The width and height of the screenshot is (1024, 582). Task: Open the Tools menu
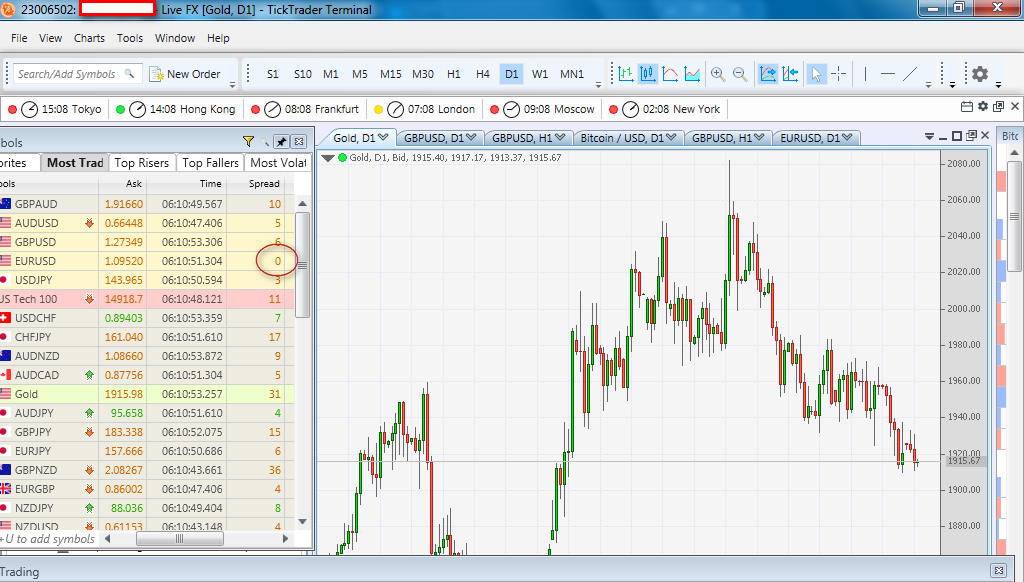(129, 38)
